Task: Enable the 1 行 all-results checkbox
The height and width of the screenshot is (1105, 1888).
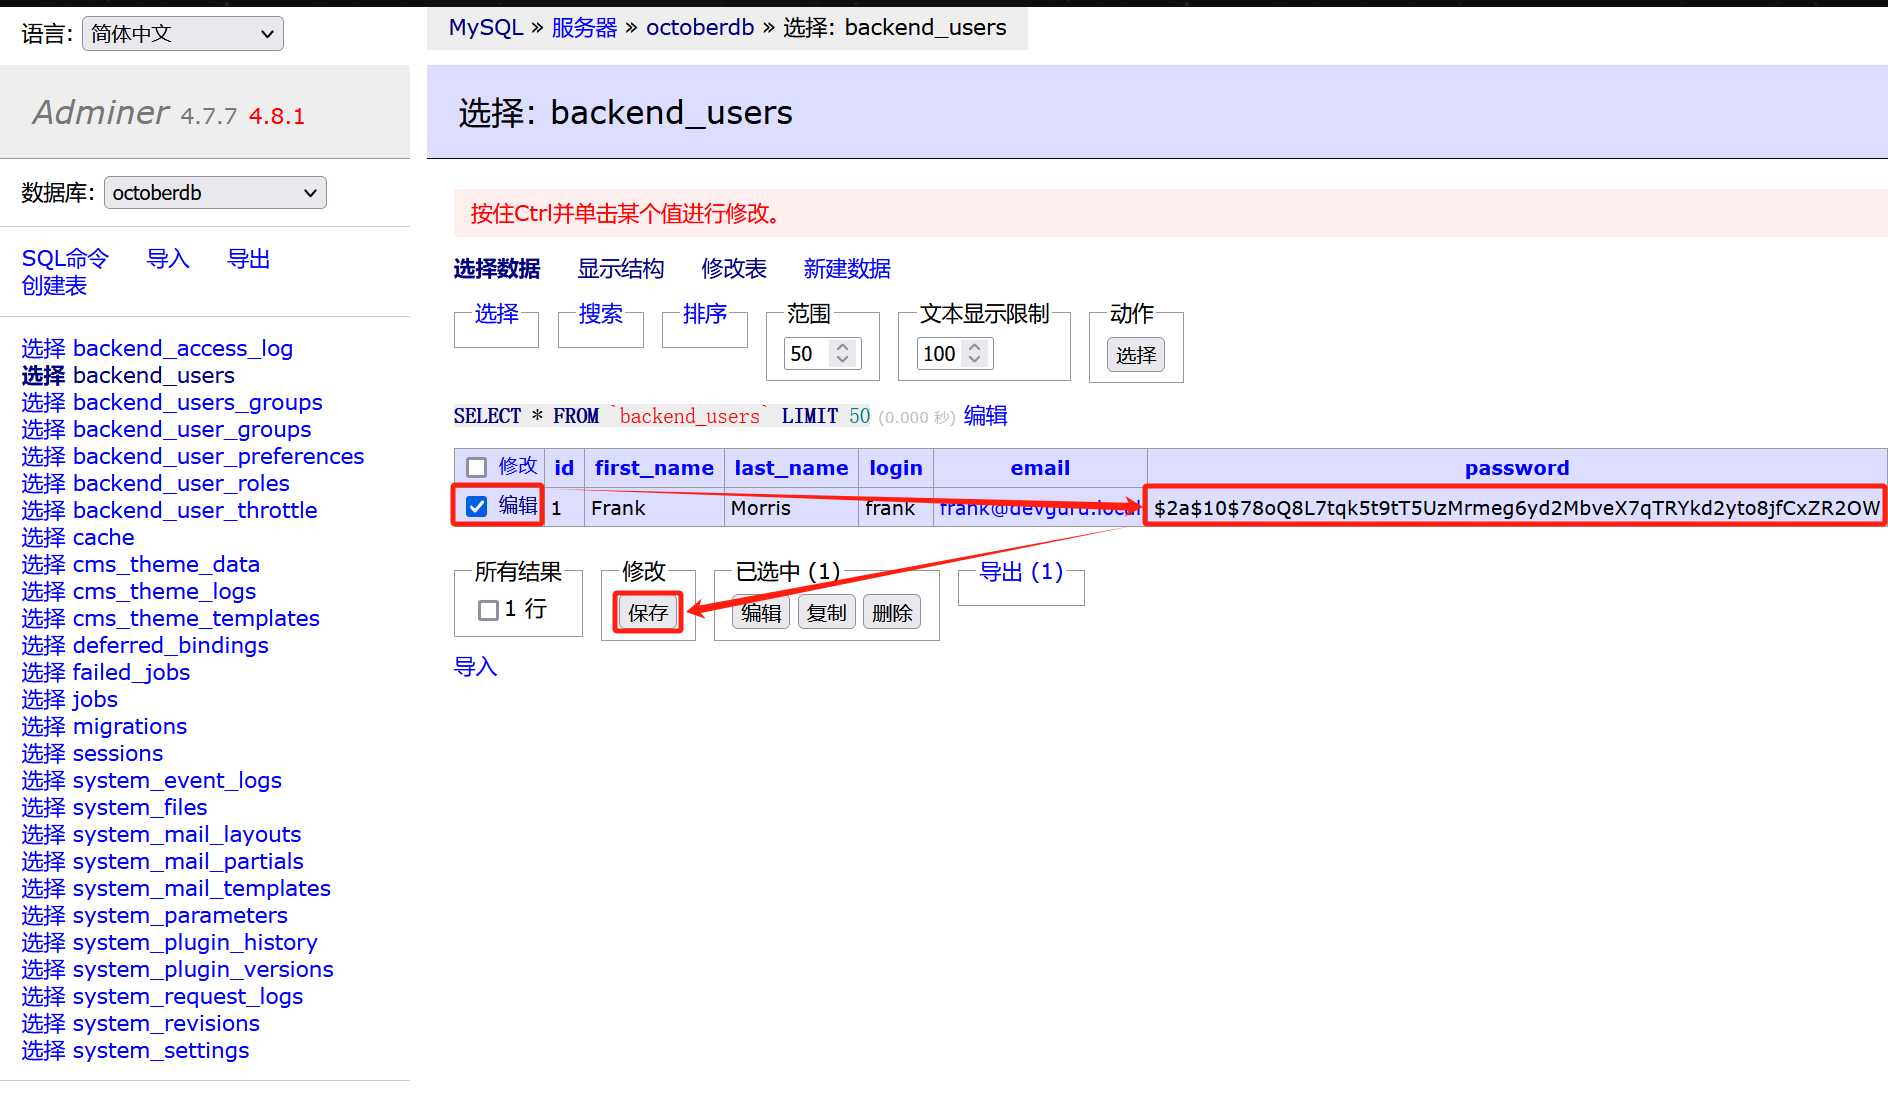Action: 487,609
